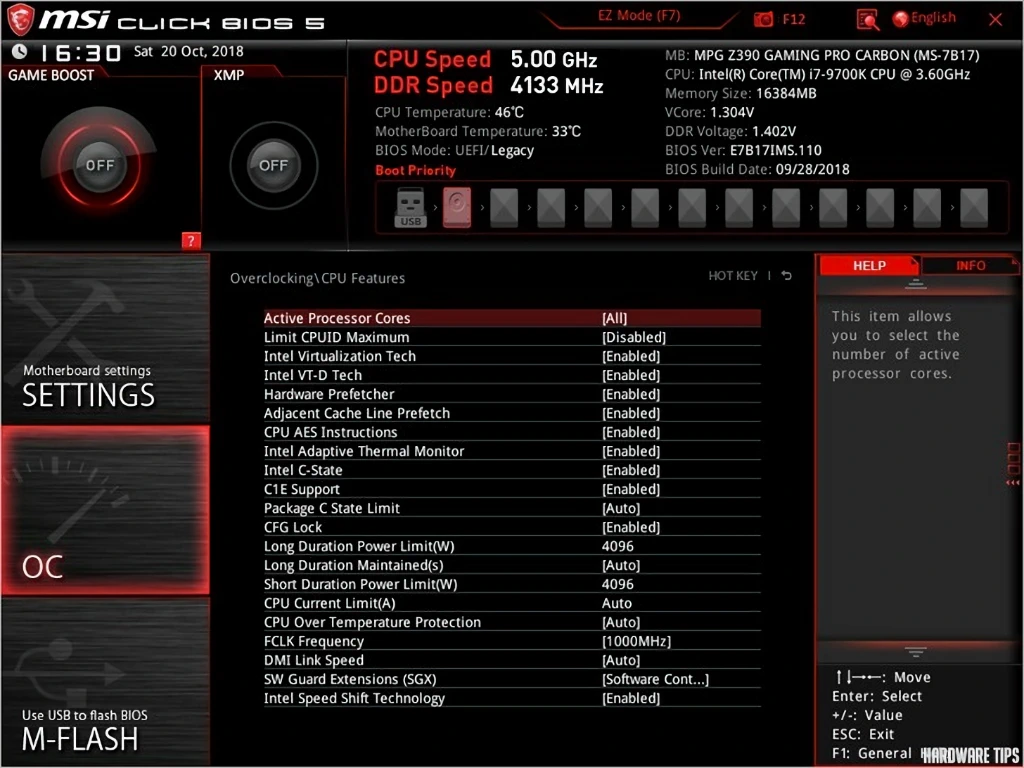Click the F12 screenshot camera icon
The width and height of the screenshot is (1024, 768).
763,20
